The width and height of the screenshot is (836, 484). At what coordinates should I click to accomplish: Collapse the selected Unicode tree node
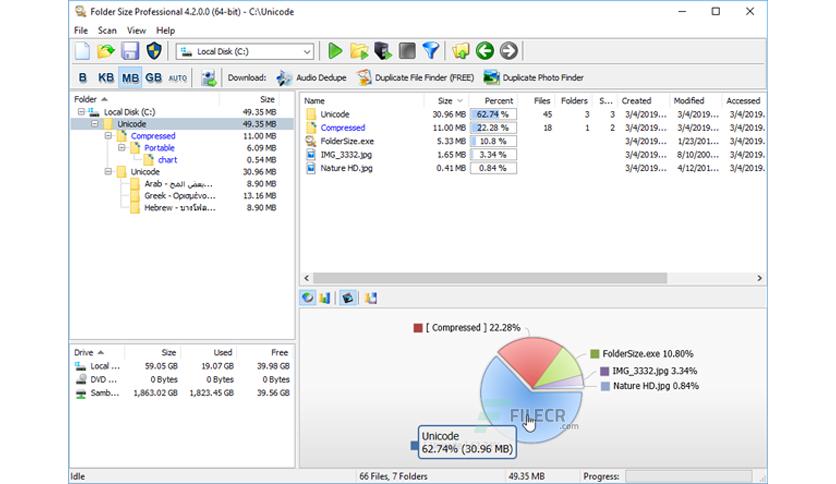click(x=94, y=124)
